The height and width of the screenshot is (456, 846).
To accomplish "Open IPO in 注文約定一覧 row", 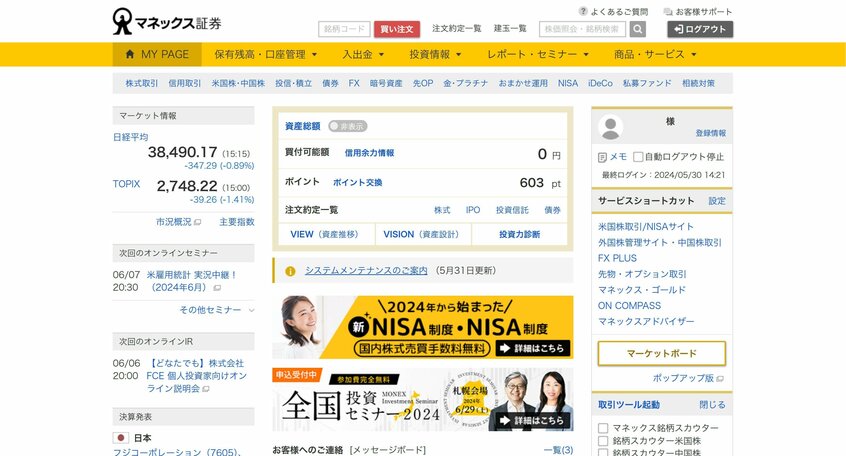I will click(x=473, y=210).
